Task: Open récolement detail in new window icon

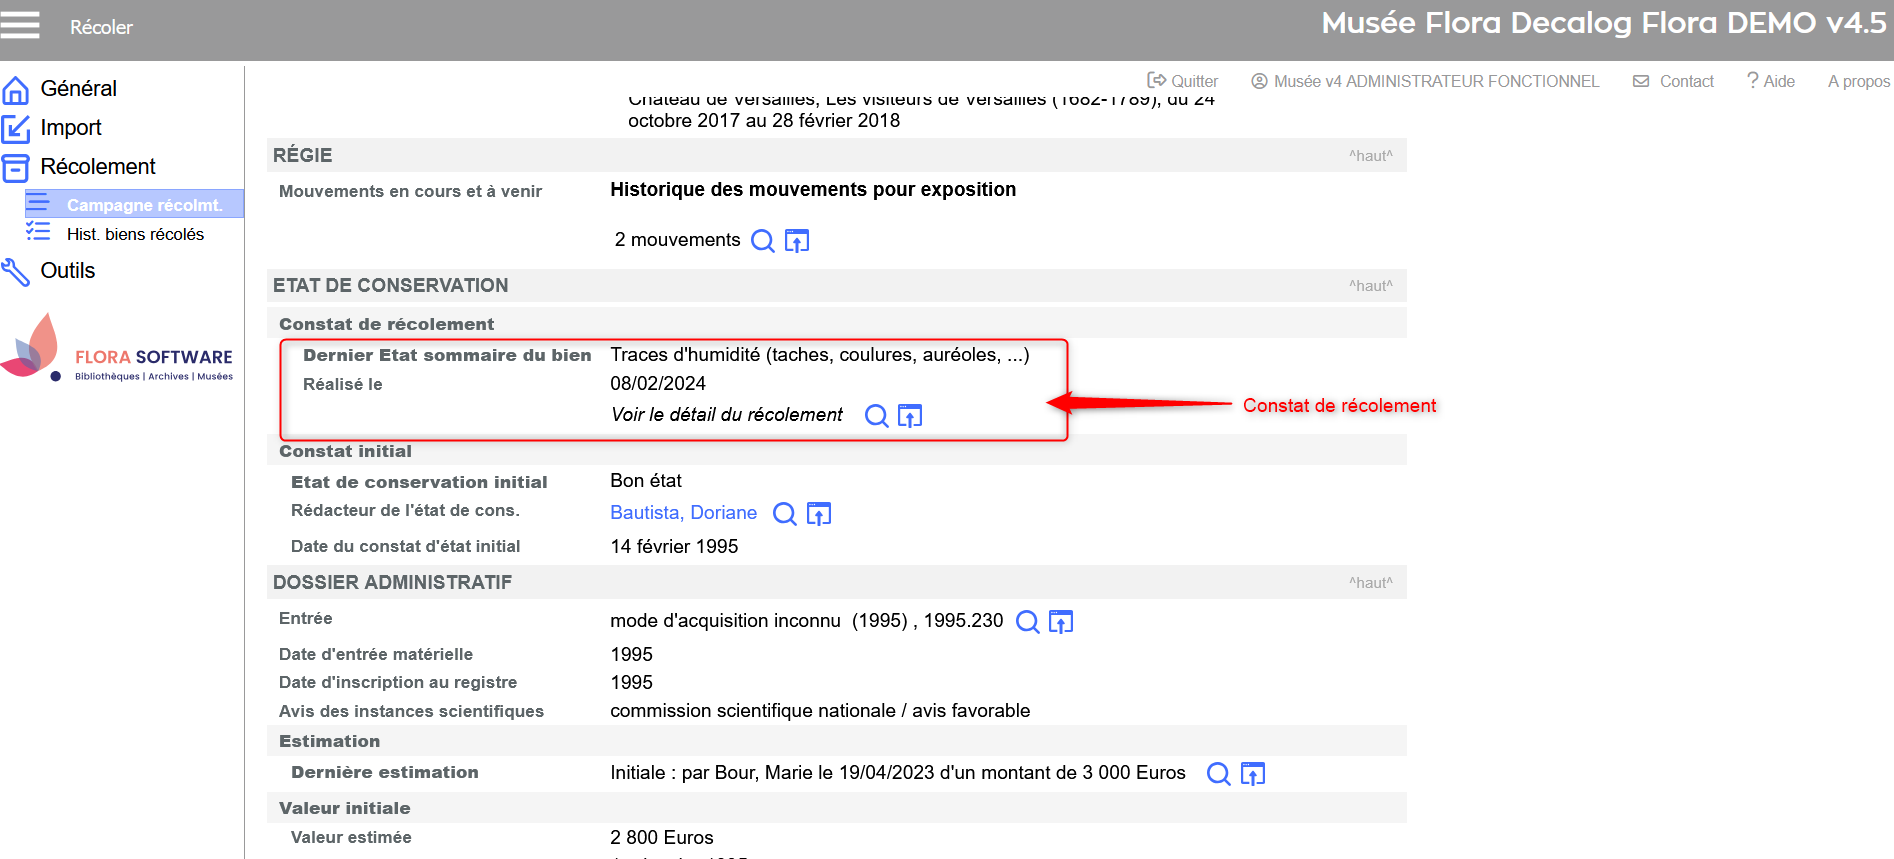Action: click(910, 416)
